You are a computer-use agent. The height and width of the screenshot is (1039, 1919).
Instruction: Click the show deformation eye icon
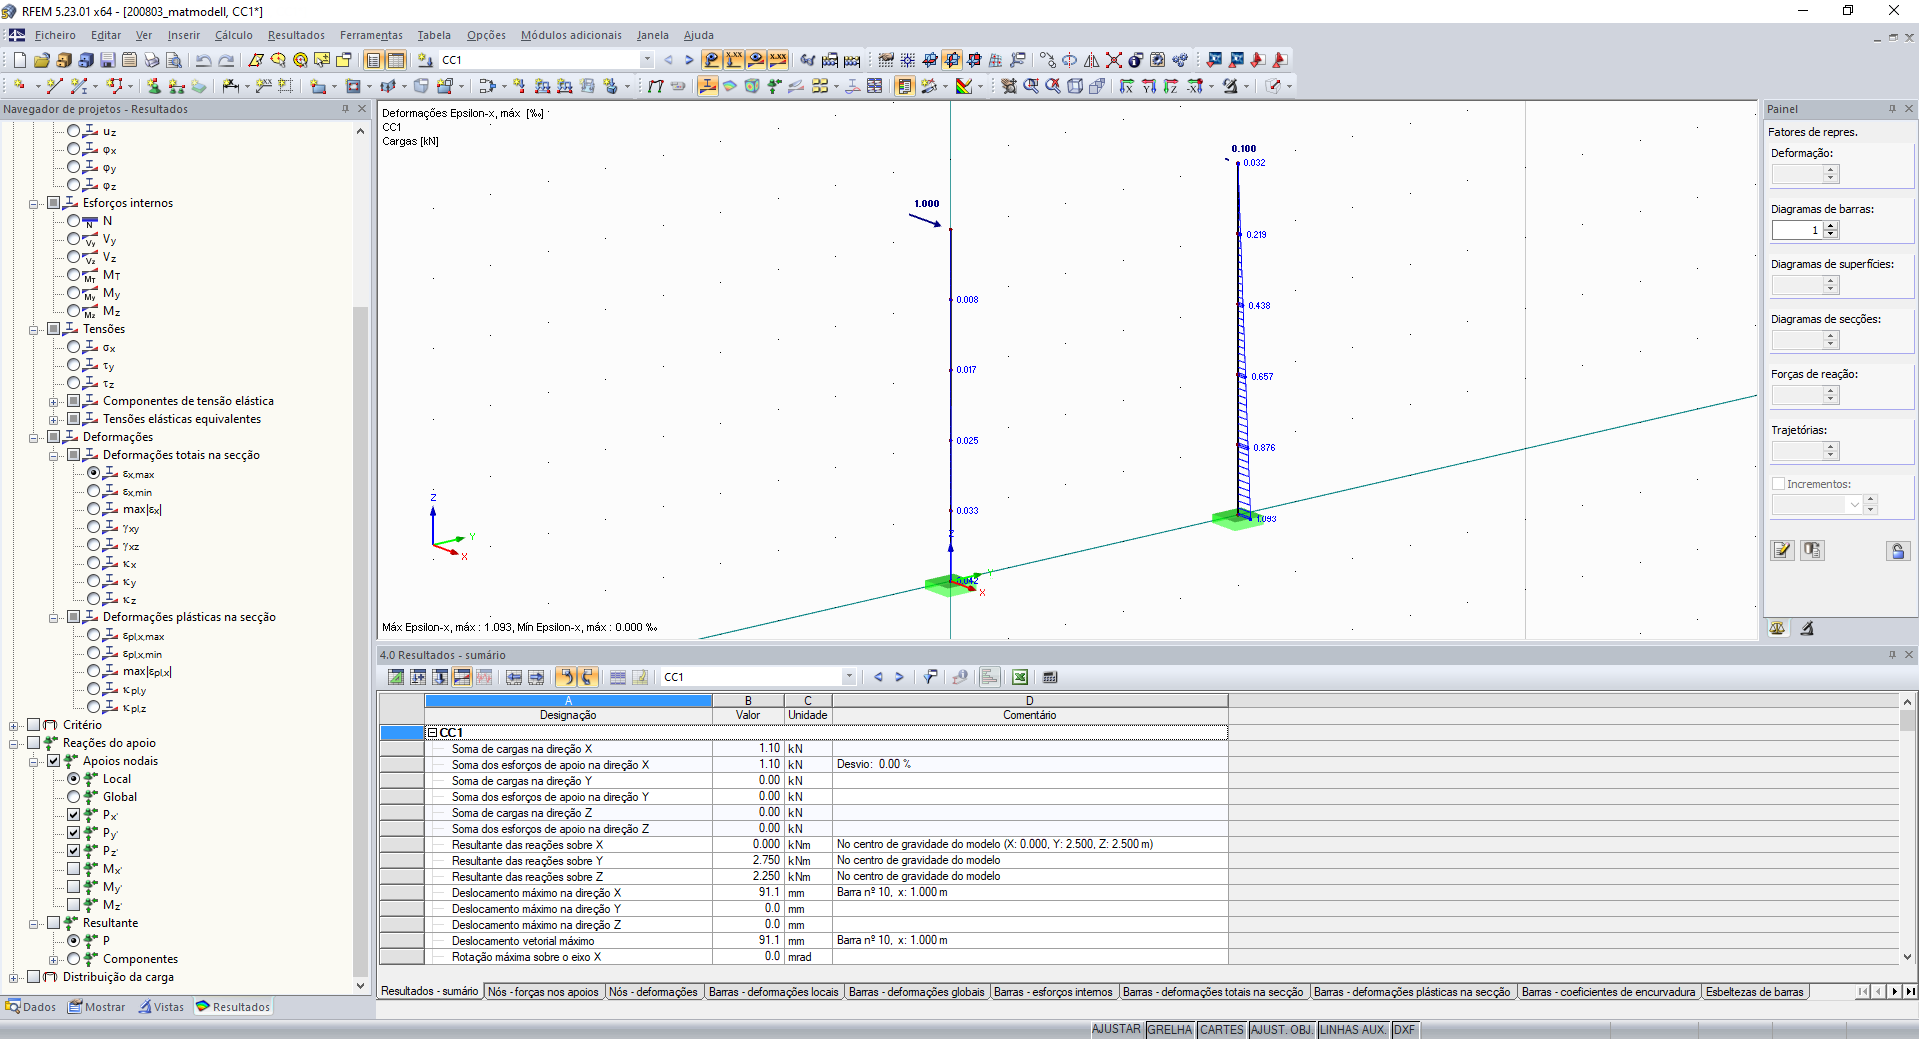coord(756,60)
